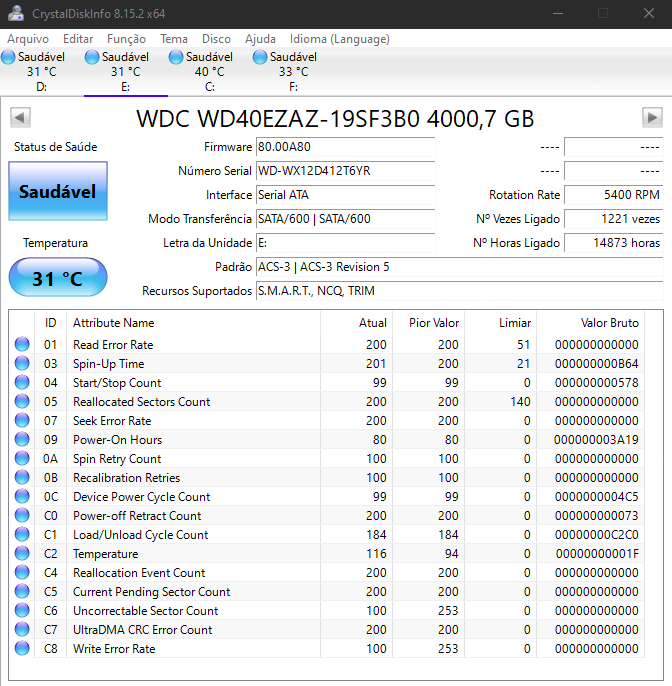This screenshot has height=686, width=672.
Task: Select the Power-On Hours attribute name
Action: [x=117, y=440]
